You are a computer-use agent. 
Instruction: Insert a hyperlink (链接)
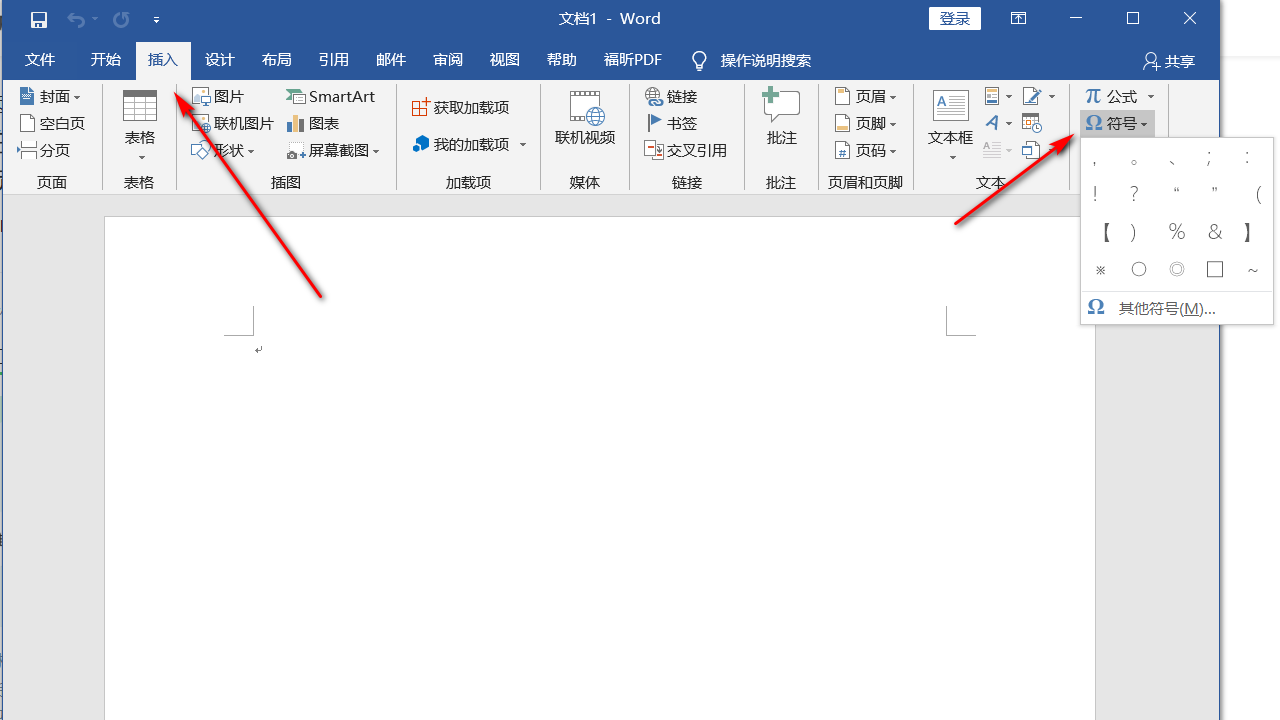pyautogui.click(x=672, y=97)
